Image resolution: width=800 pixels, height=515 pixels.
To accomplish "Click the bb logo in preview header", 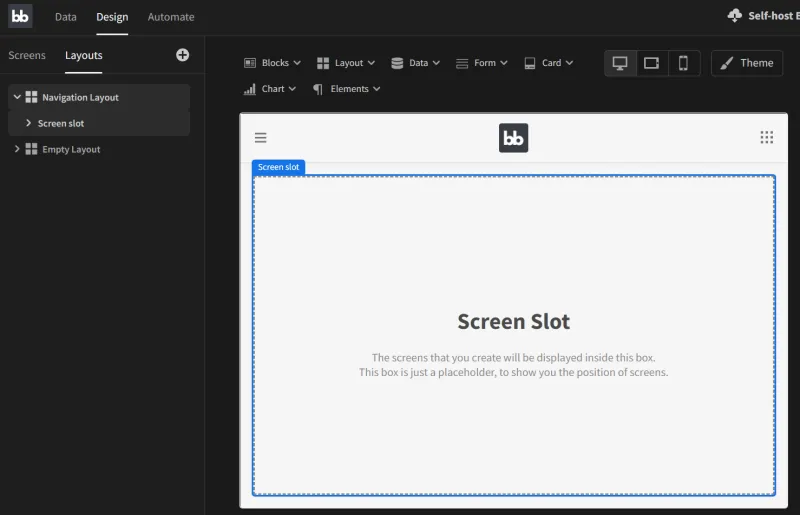I will [x=513, y=138].
